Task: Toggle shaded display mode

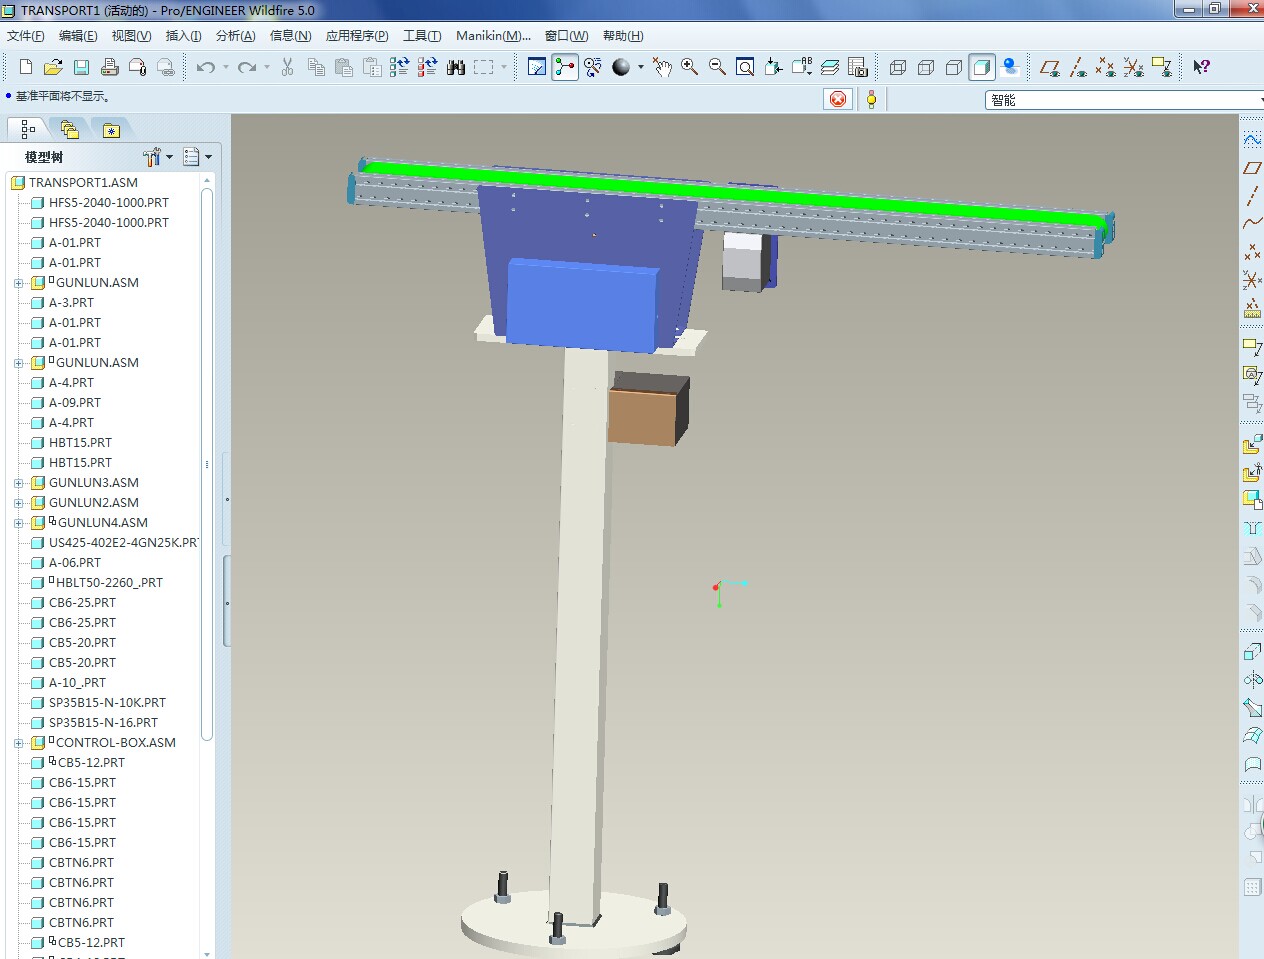Action: [x=981, y=67]
